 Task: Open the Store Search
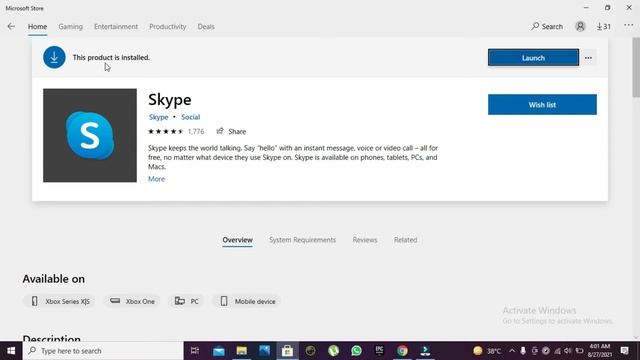click(x=547, y=27)
